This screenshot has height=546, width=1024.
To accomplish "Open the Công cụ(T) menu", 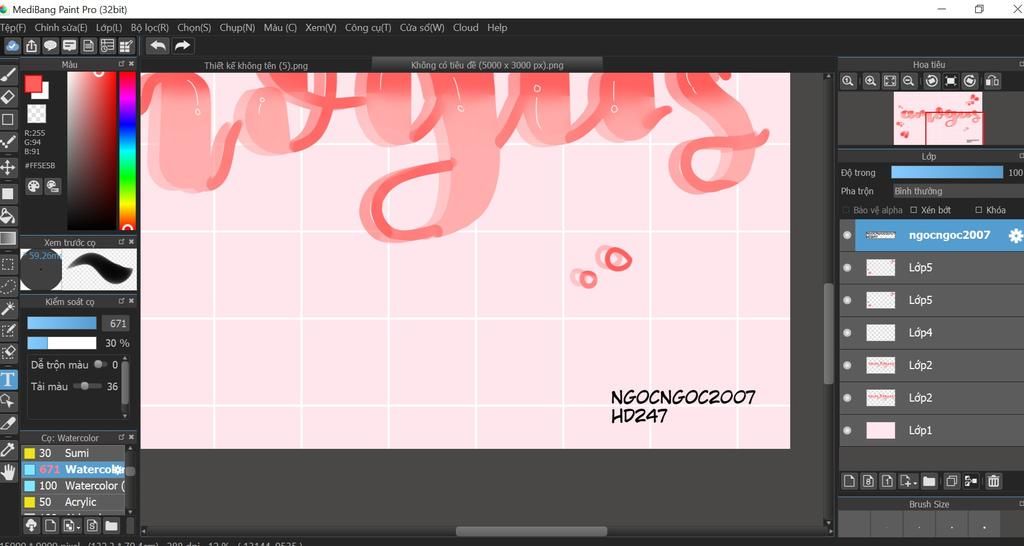I will pyautogui.click(x=368, y=27).
